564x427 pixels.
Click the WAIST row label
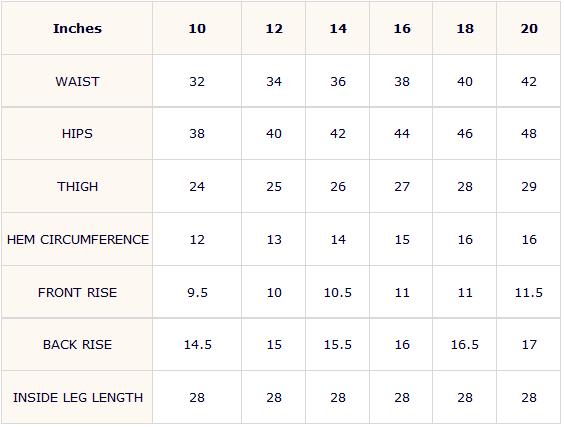77,82
